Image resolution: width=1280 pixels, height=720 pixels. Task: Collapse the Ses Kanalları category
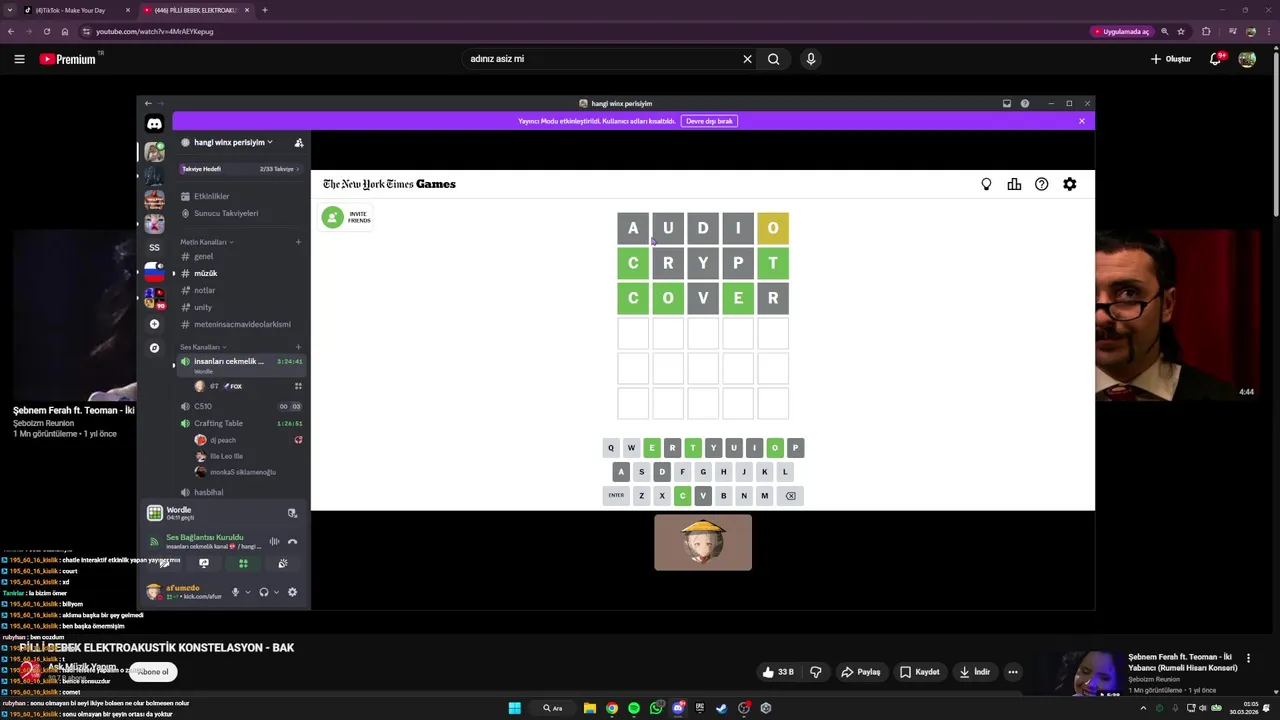click(202, 347)
